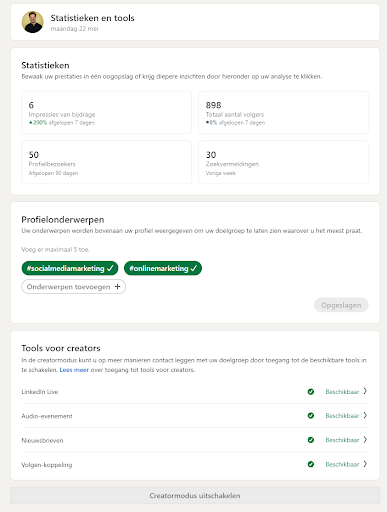Open the profile photo avatar
This screenshot has height=512, width=387.
pos(33,22)
